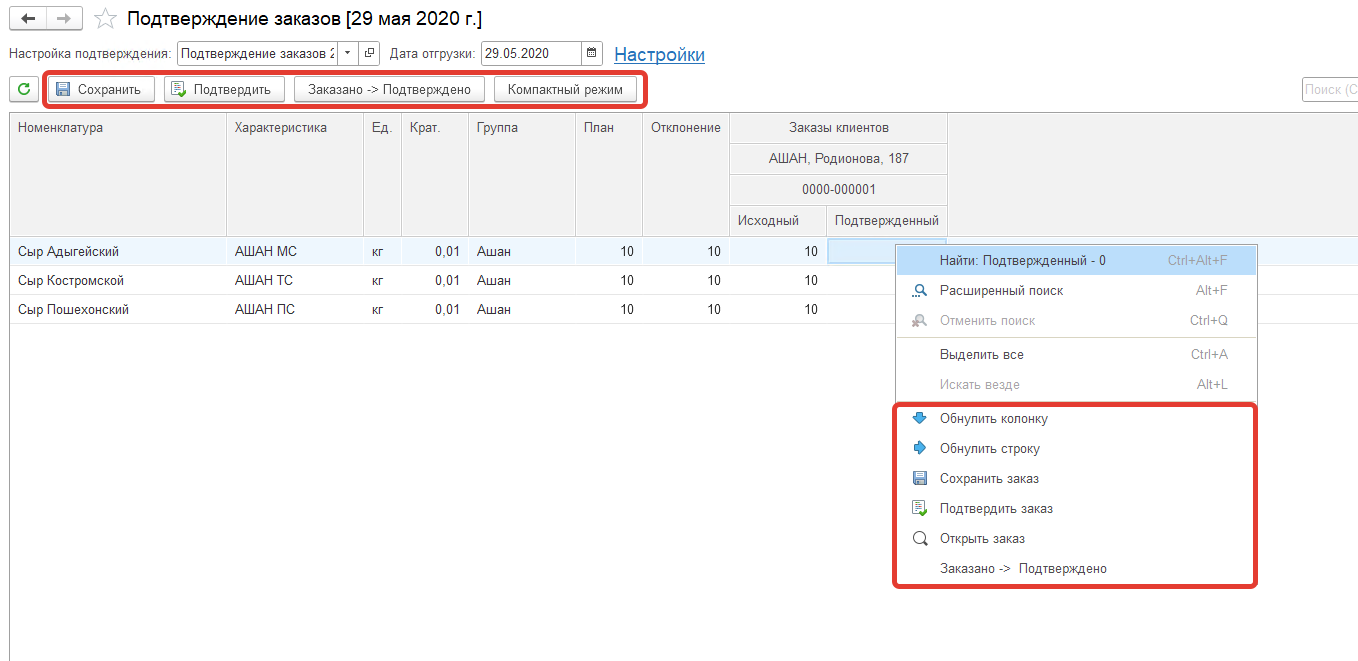Click the green refresh icon button
The width and height of the screenshot is (1358, 661).
point(24,89)
